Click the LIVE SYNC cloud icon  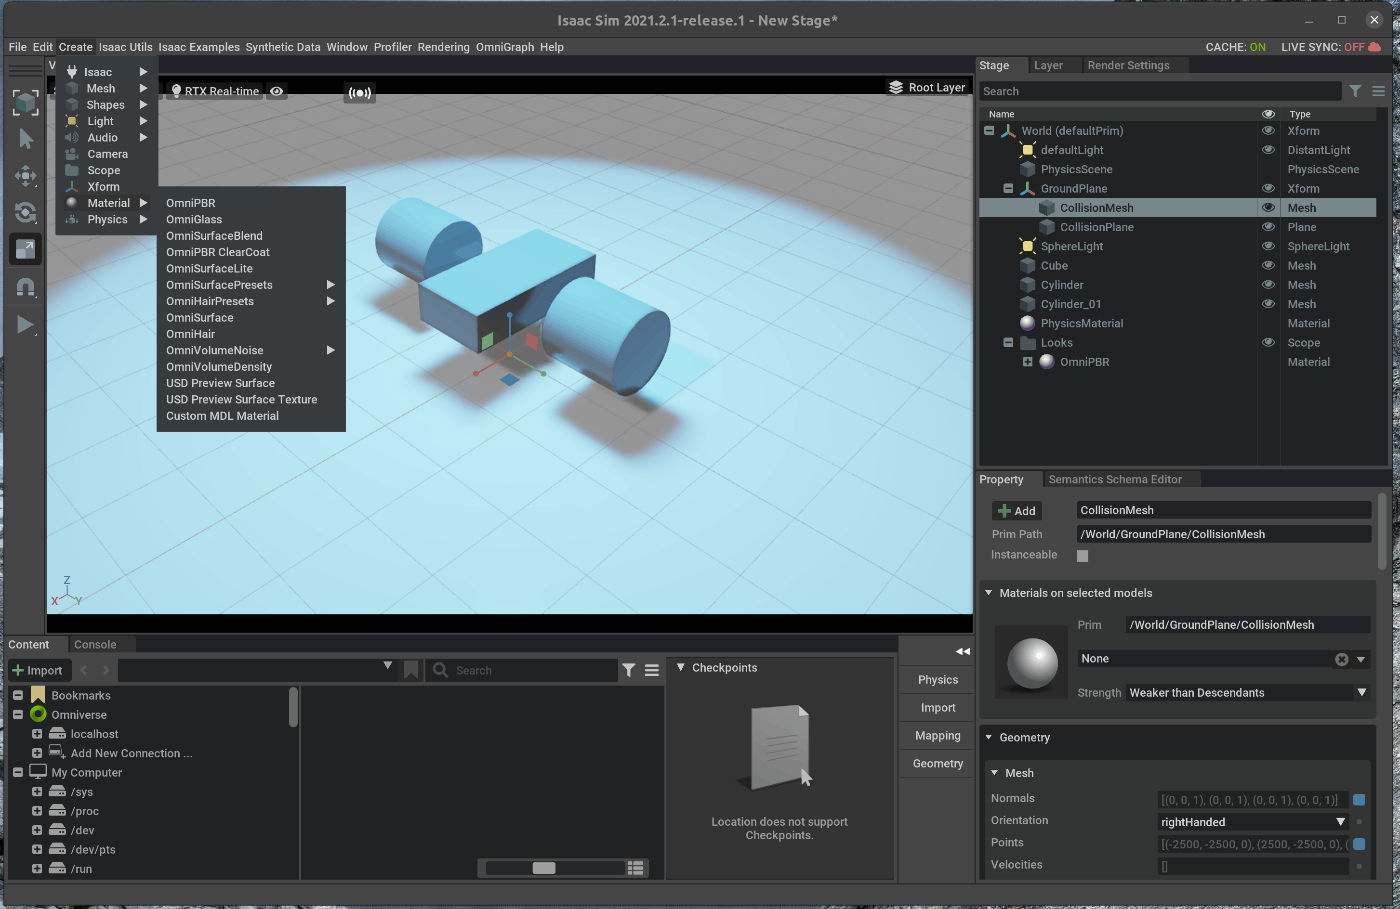point(1374,47)
